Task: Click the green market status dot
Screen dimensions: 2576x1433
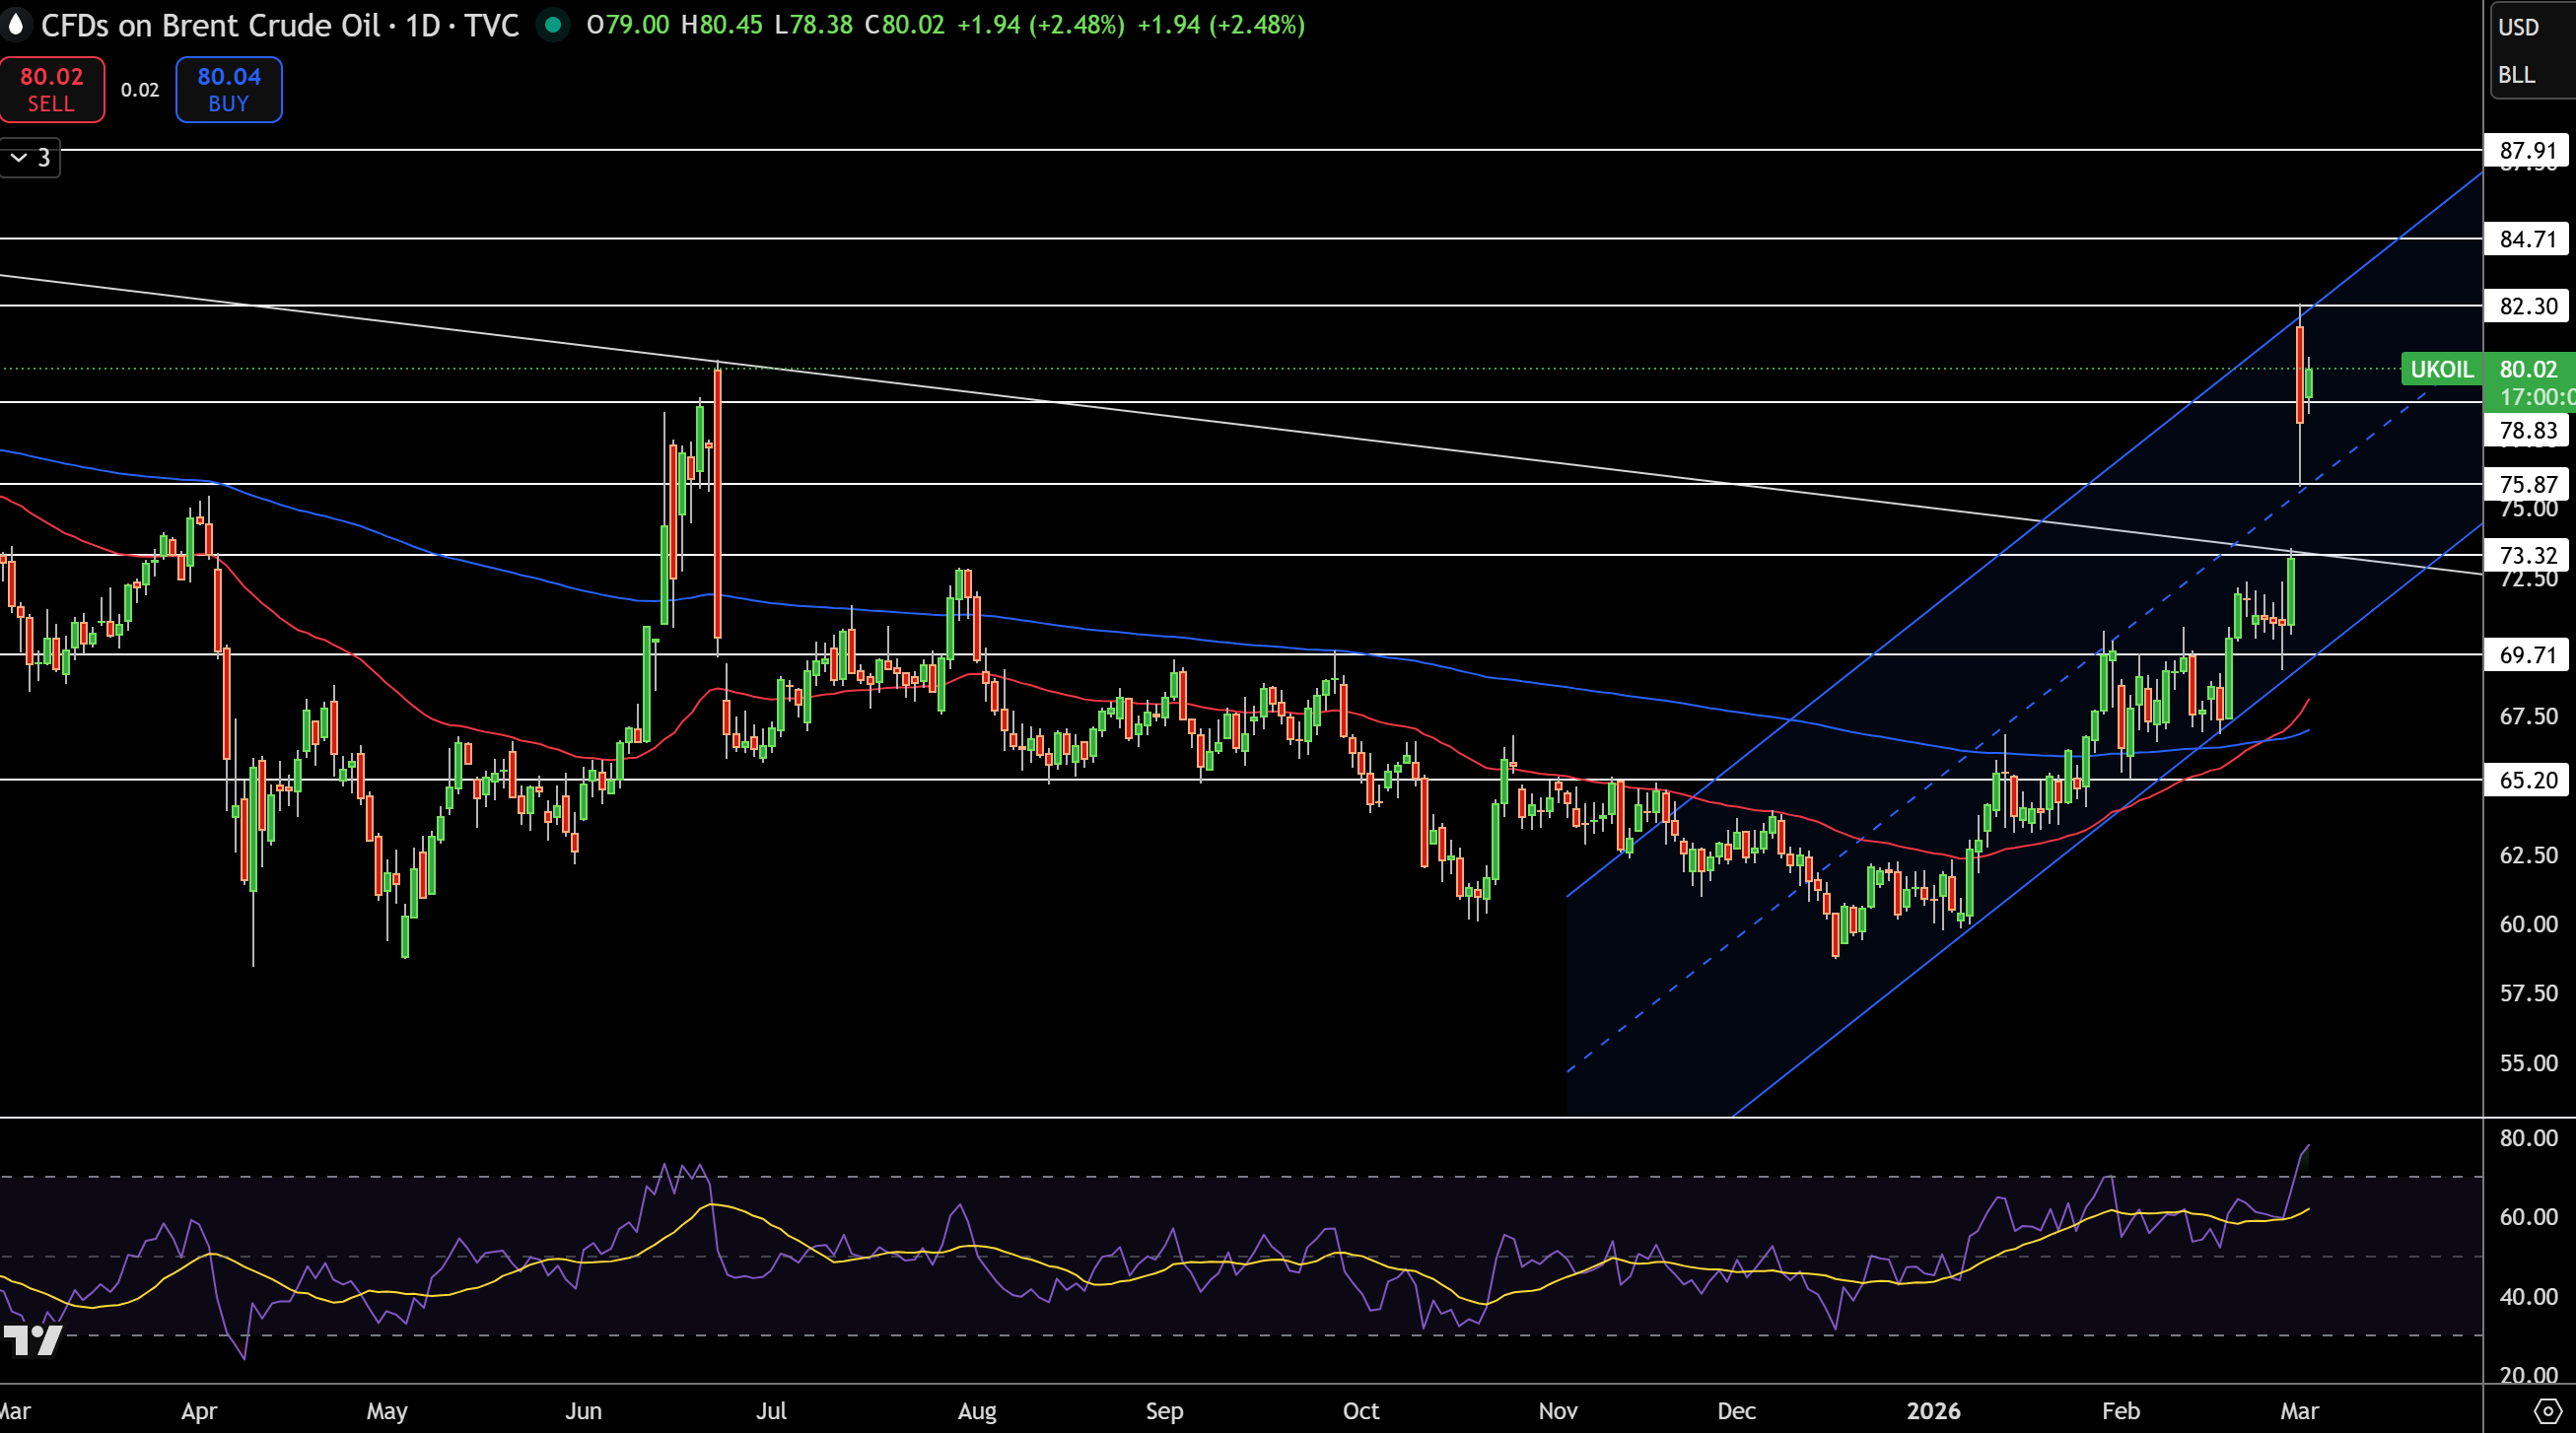Action: click(552, 25)
